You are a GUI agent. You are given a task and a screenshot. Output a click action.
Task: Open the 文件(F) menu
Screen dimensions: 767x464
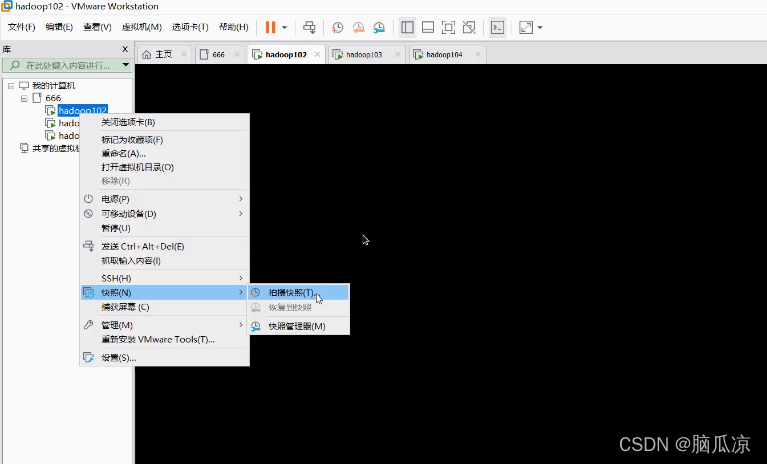pos(22,27)
